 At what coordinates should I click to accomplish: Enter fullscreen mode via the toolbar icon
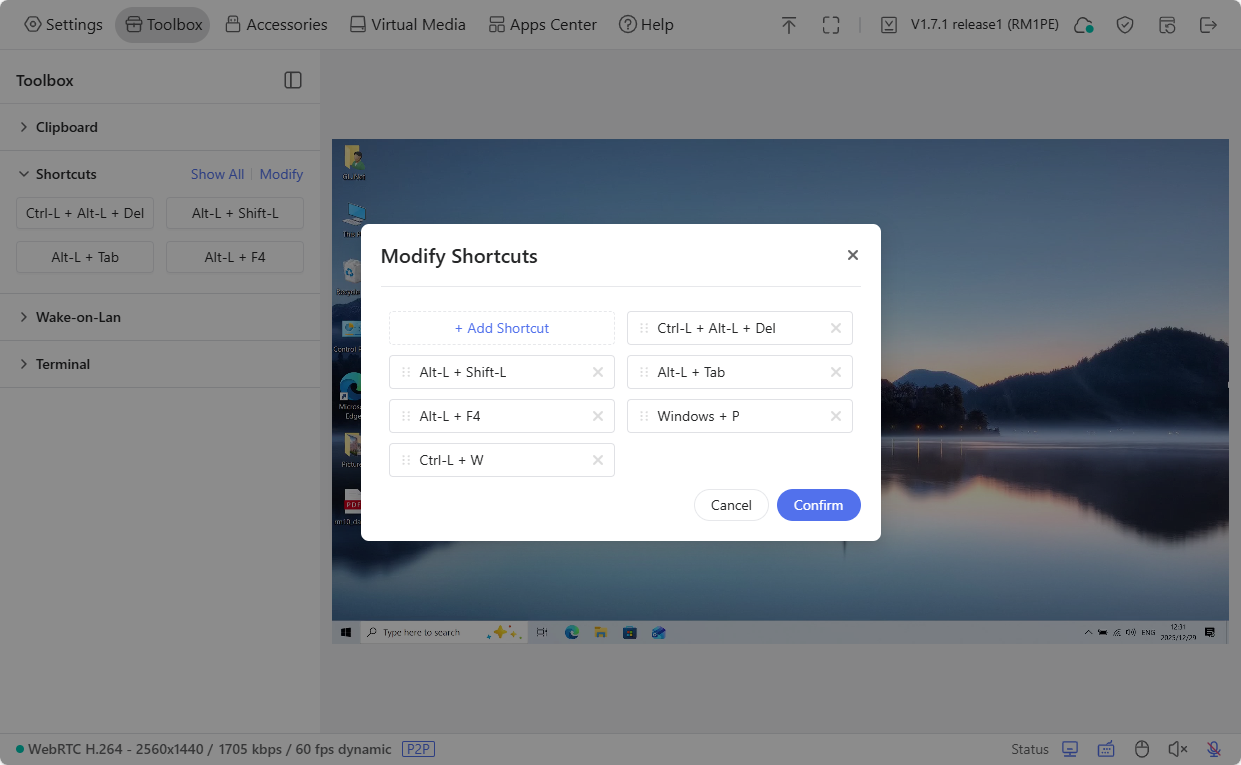pyautogui.click(x=831, y=24)
